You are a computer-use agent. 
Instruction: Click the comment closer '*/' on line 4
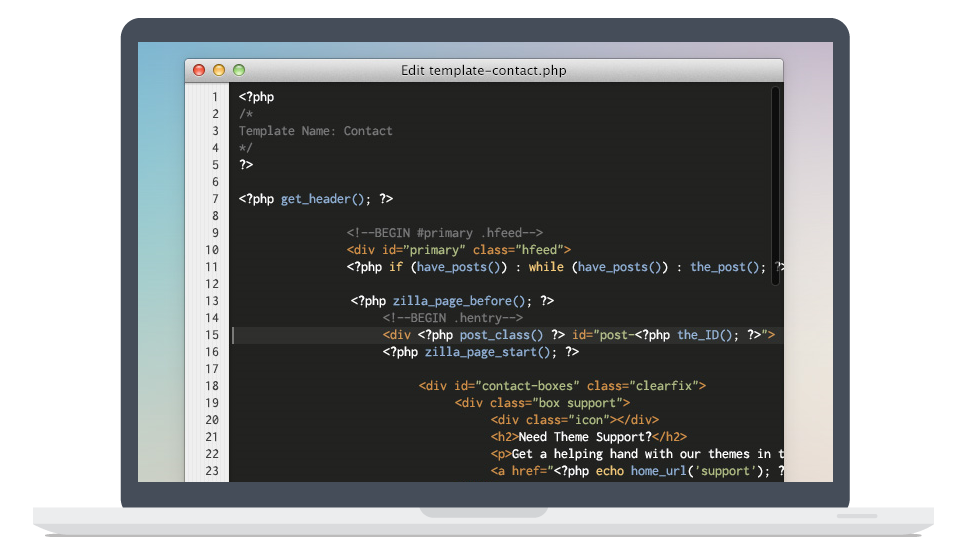point(246,148)
